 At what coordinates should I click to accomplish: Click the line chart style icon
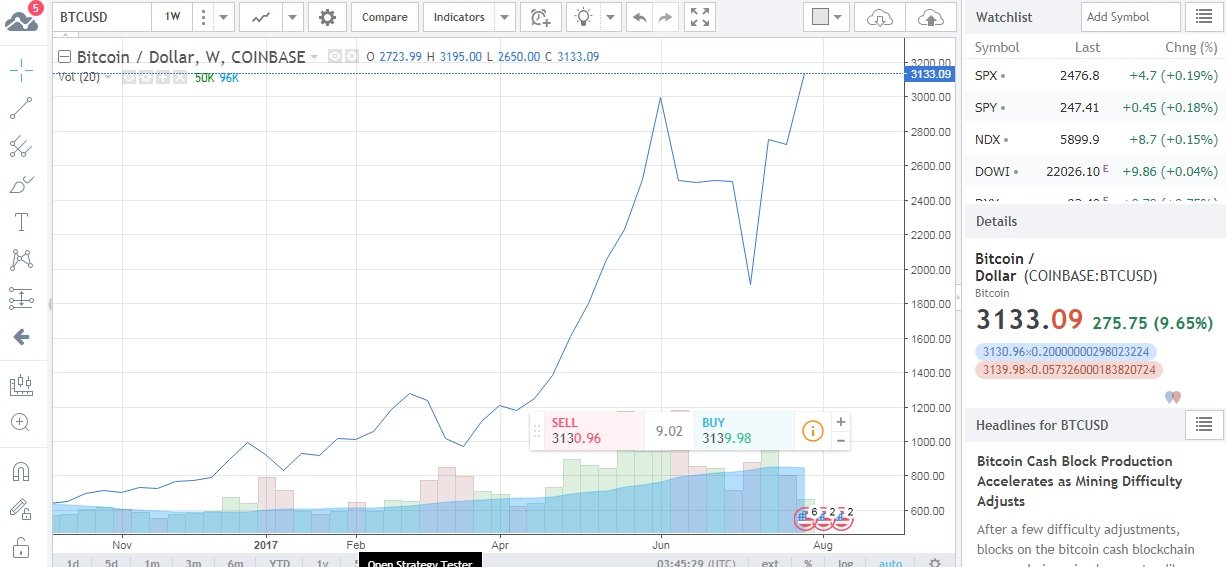(x=260, y=17)
